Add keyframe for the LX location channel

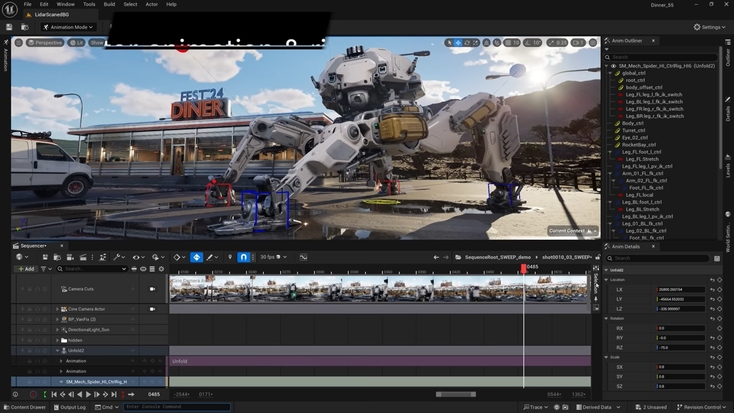pyautogui.click(x=719, y=289)
